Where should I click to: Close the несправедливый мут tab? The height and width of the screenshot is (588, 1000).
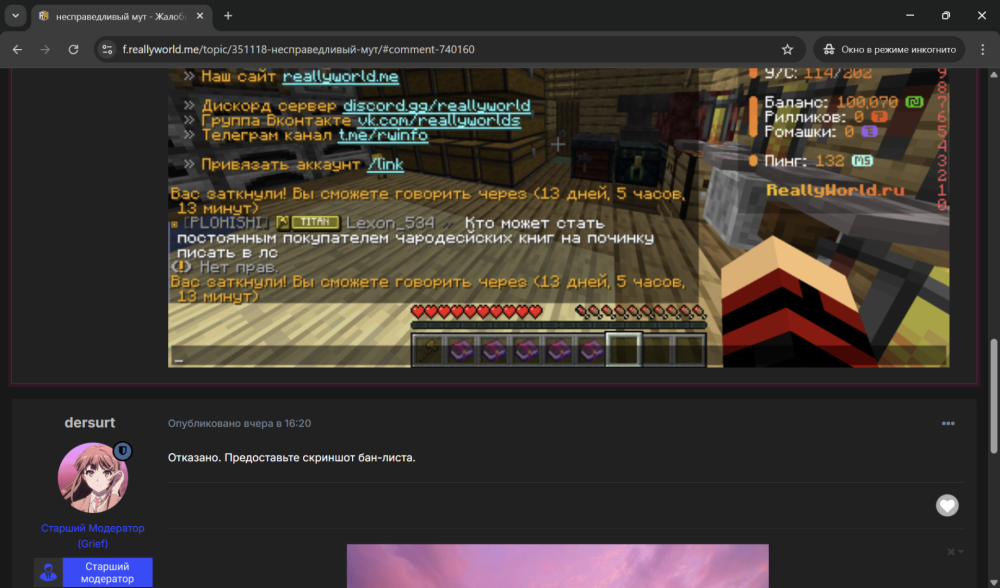(x=200, y=16)
